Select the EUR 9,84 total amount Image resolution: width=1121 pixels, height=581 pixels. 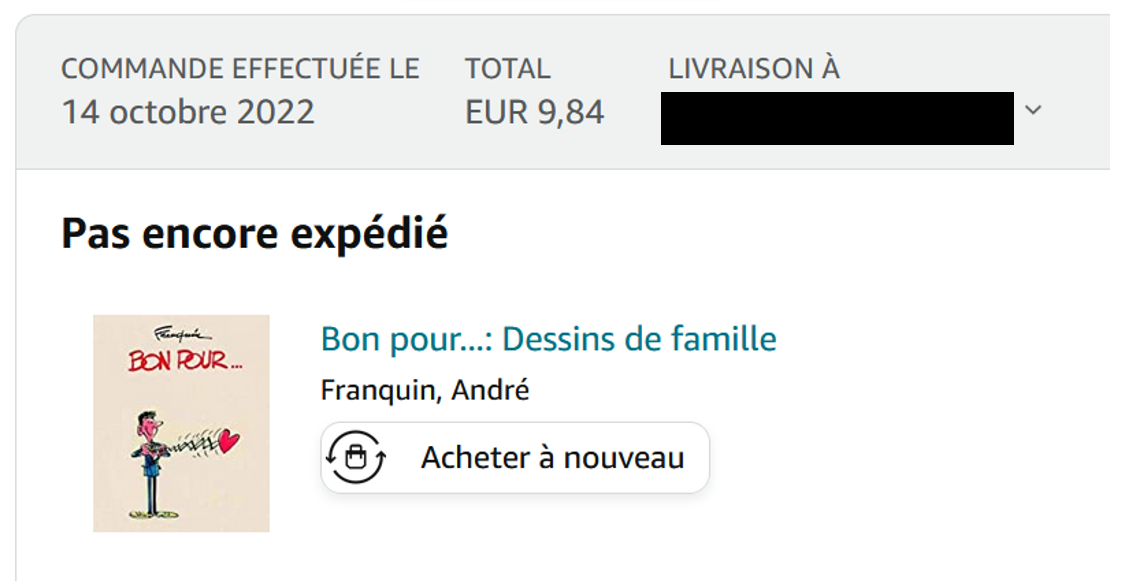pyautogui.click(x=535, y=112)
